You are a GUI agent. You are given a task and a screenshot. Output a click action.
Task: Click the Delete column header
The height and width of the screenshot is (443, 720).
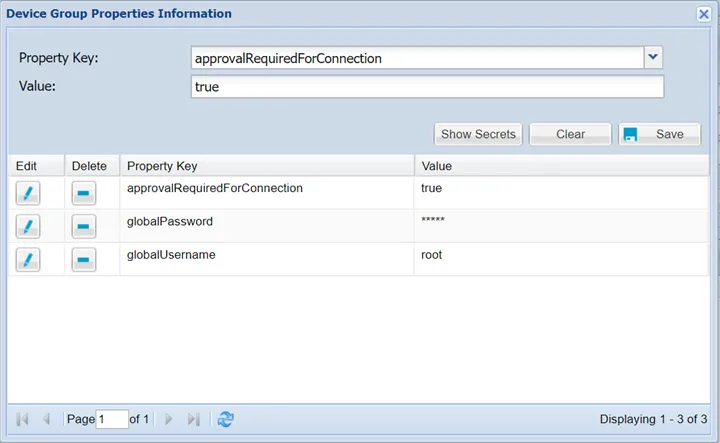pyautogui.click(x=92, y=166)
